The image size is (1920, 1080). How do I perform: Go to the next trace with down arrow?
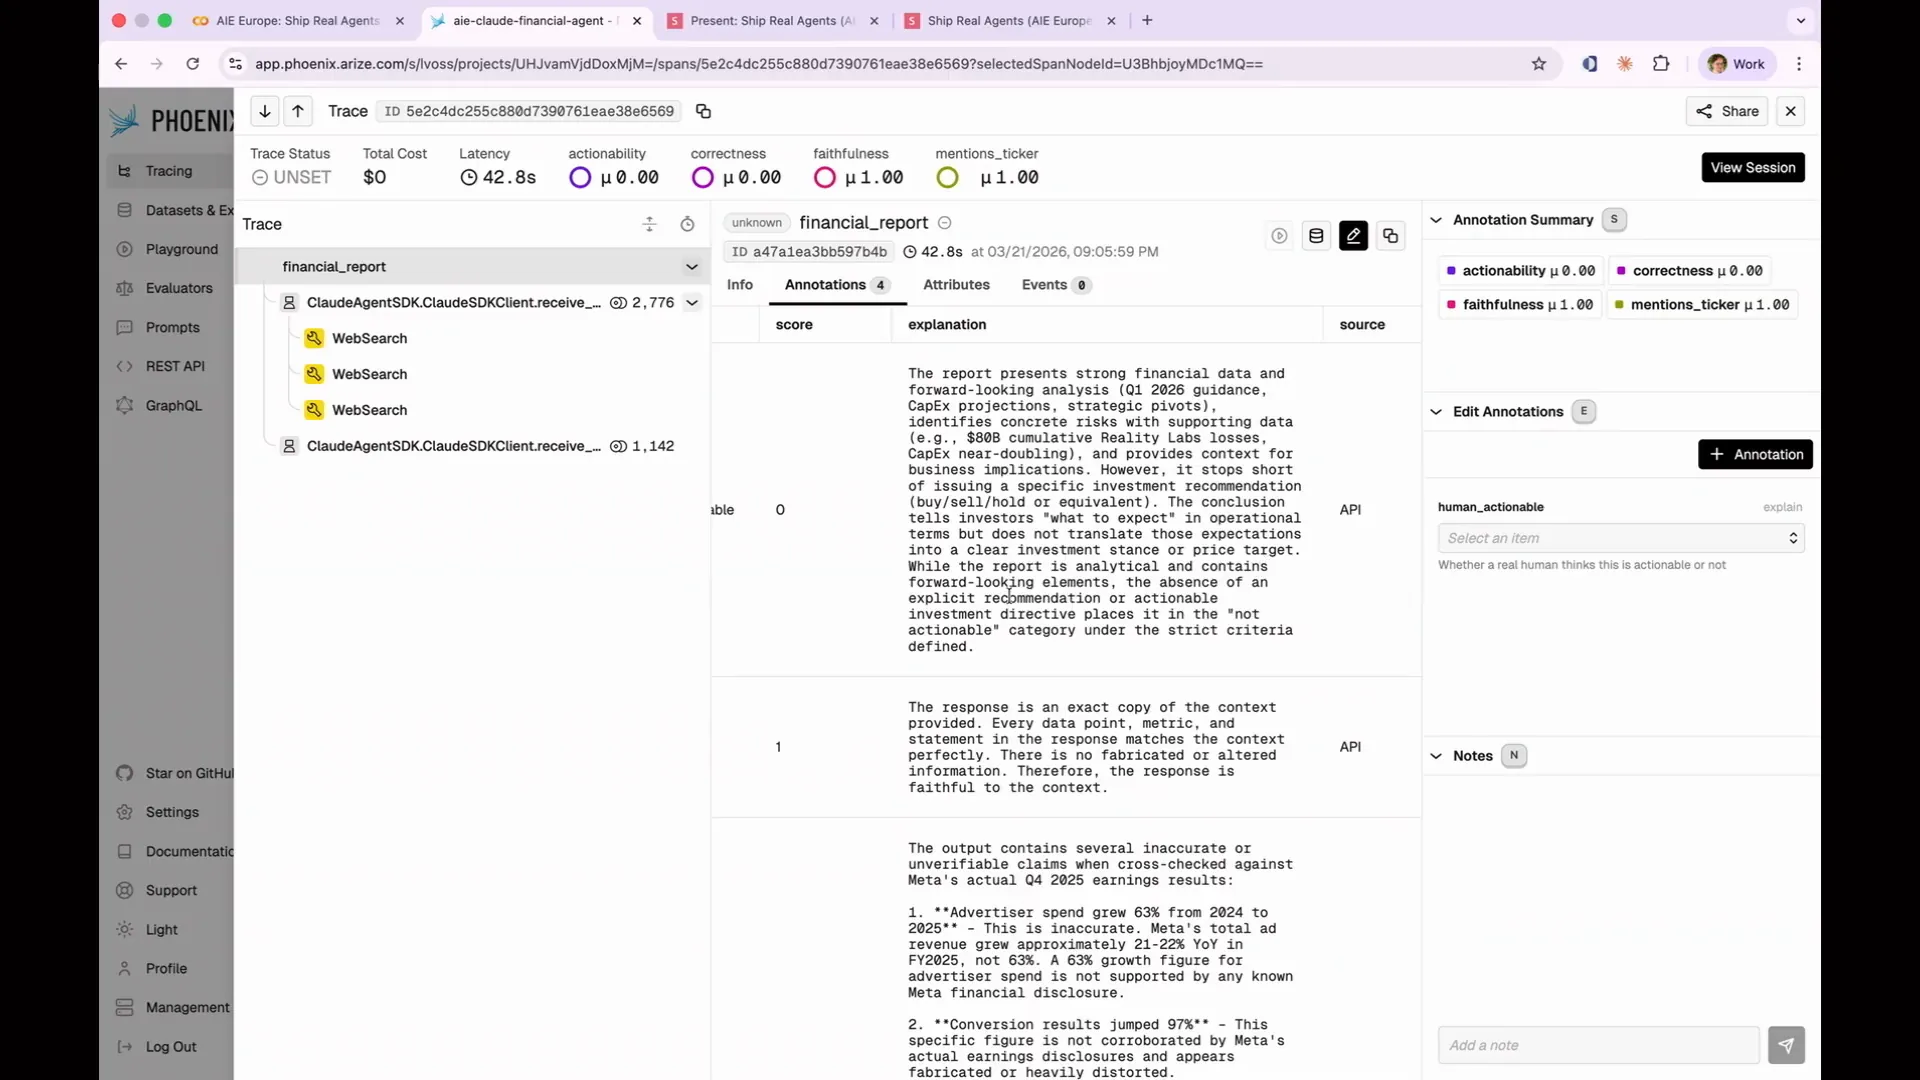265,111
